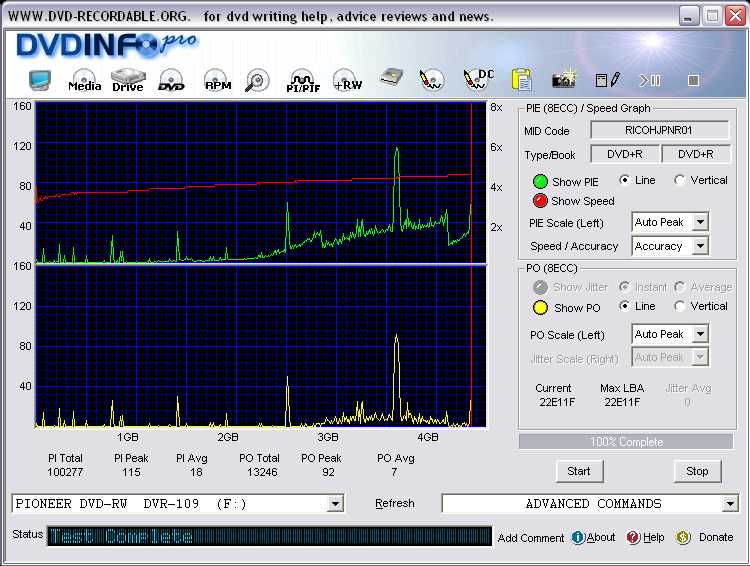
Task: Click the stop square toolbar control
Action: [693, 80]
